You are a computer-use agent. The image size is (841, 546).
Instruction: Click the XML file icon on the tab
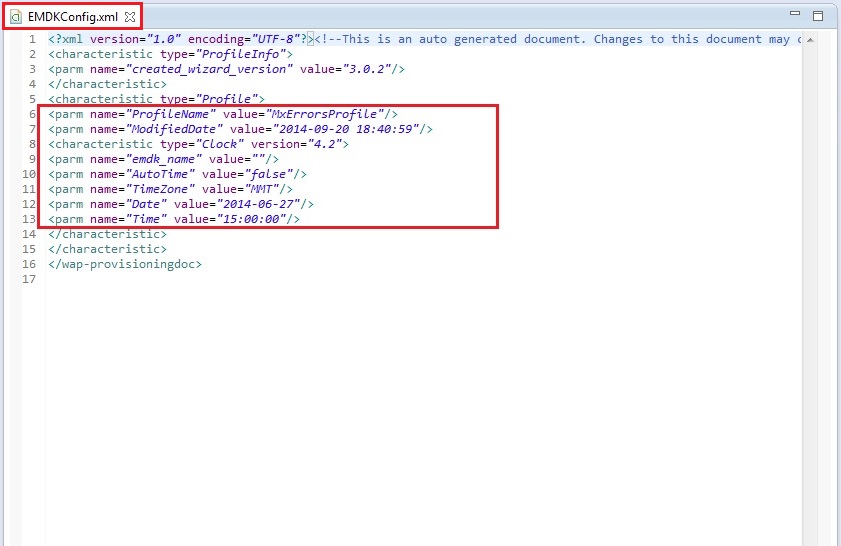(16, 17)
